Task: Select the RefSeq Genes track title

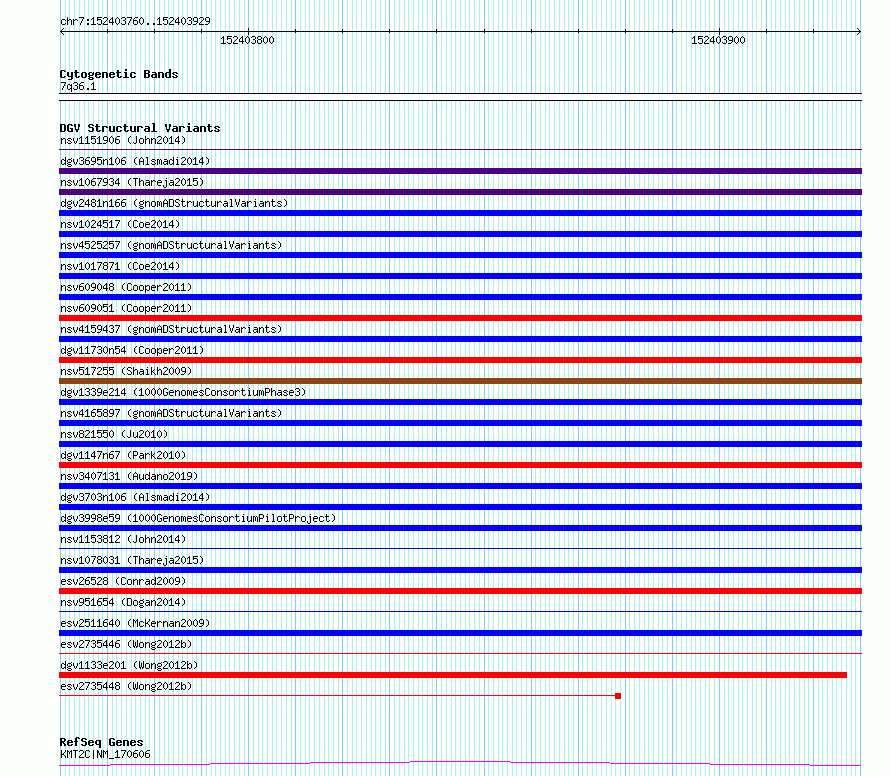Action: pyautogui.click(x=101, y=742)
